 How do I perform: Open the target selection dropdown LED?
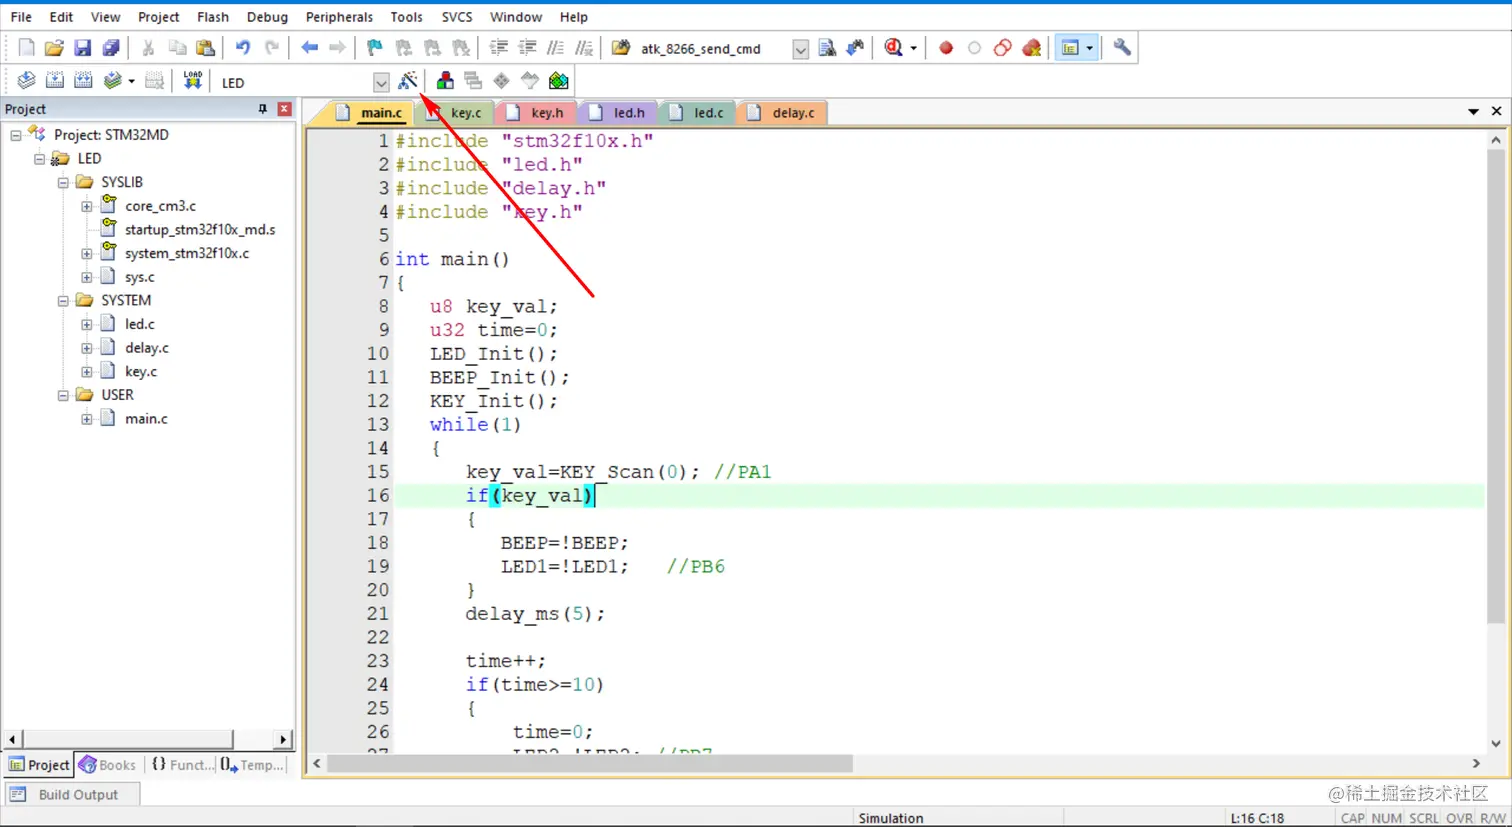[381, 83]
